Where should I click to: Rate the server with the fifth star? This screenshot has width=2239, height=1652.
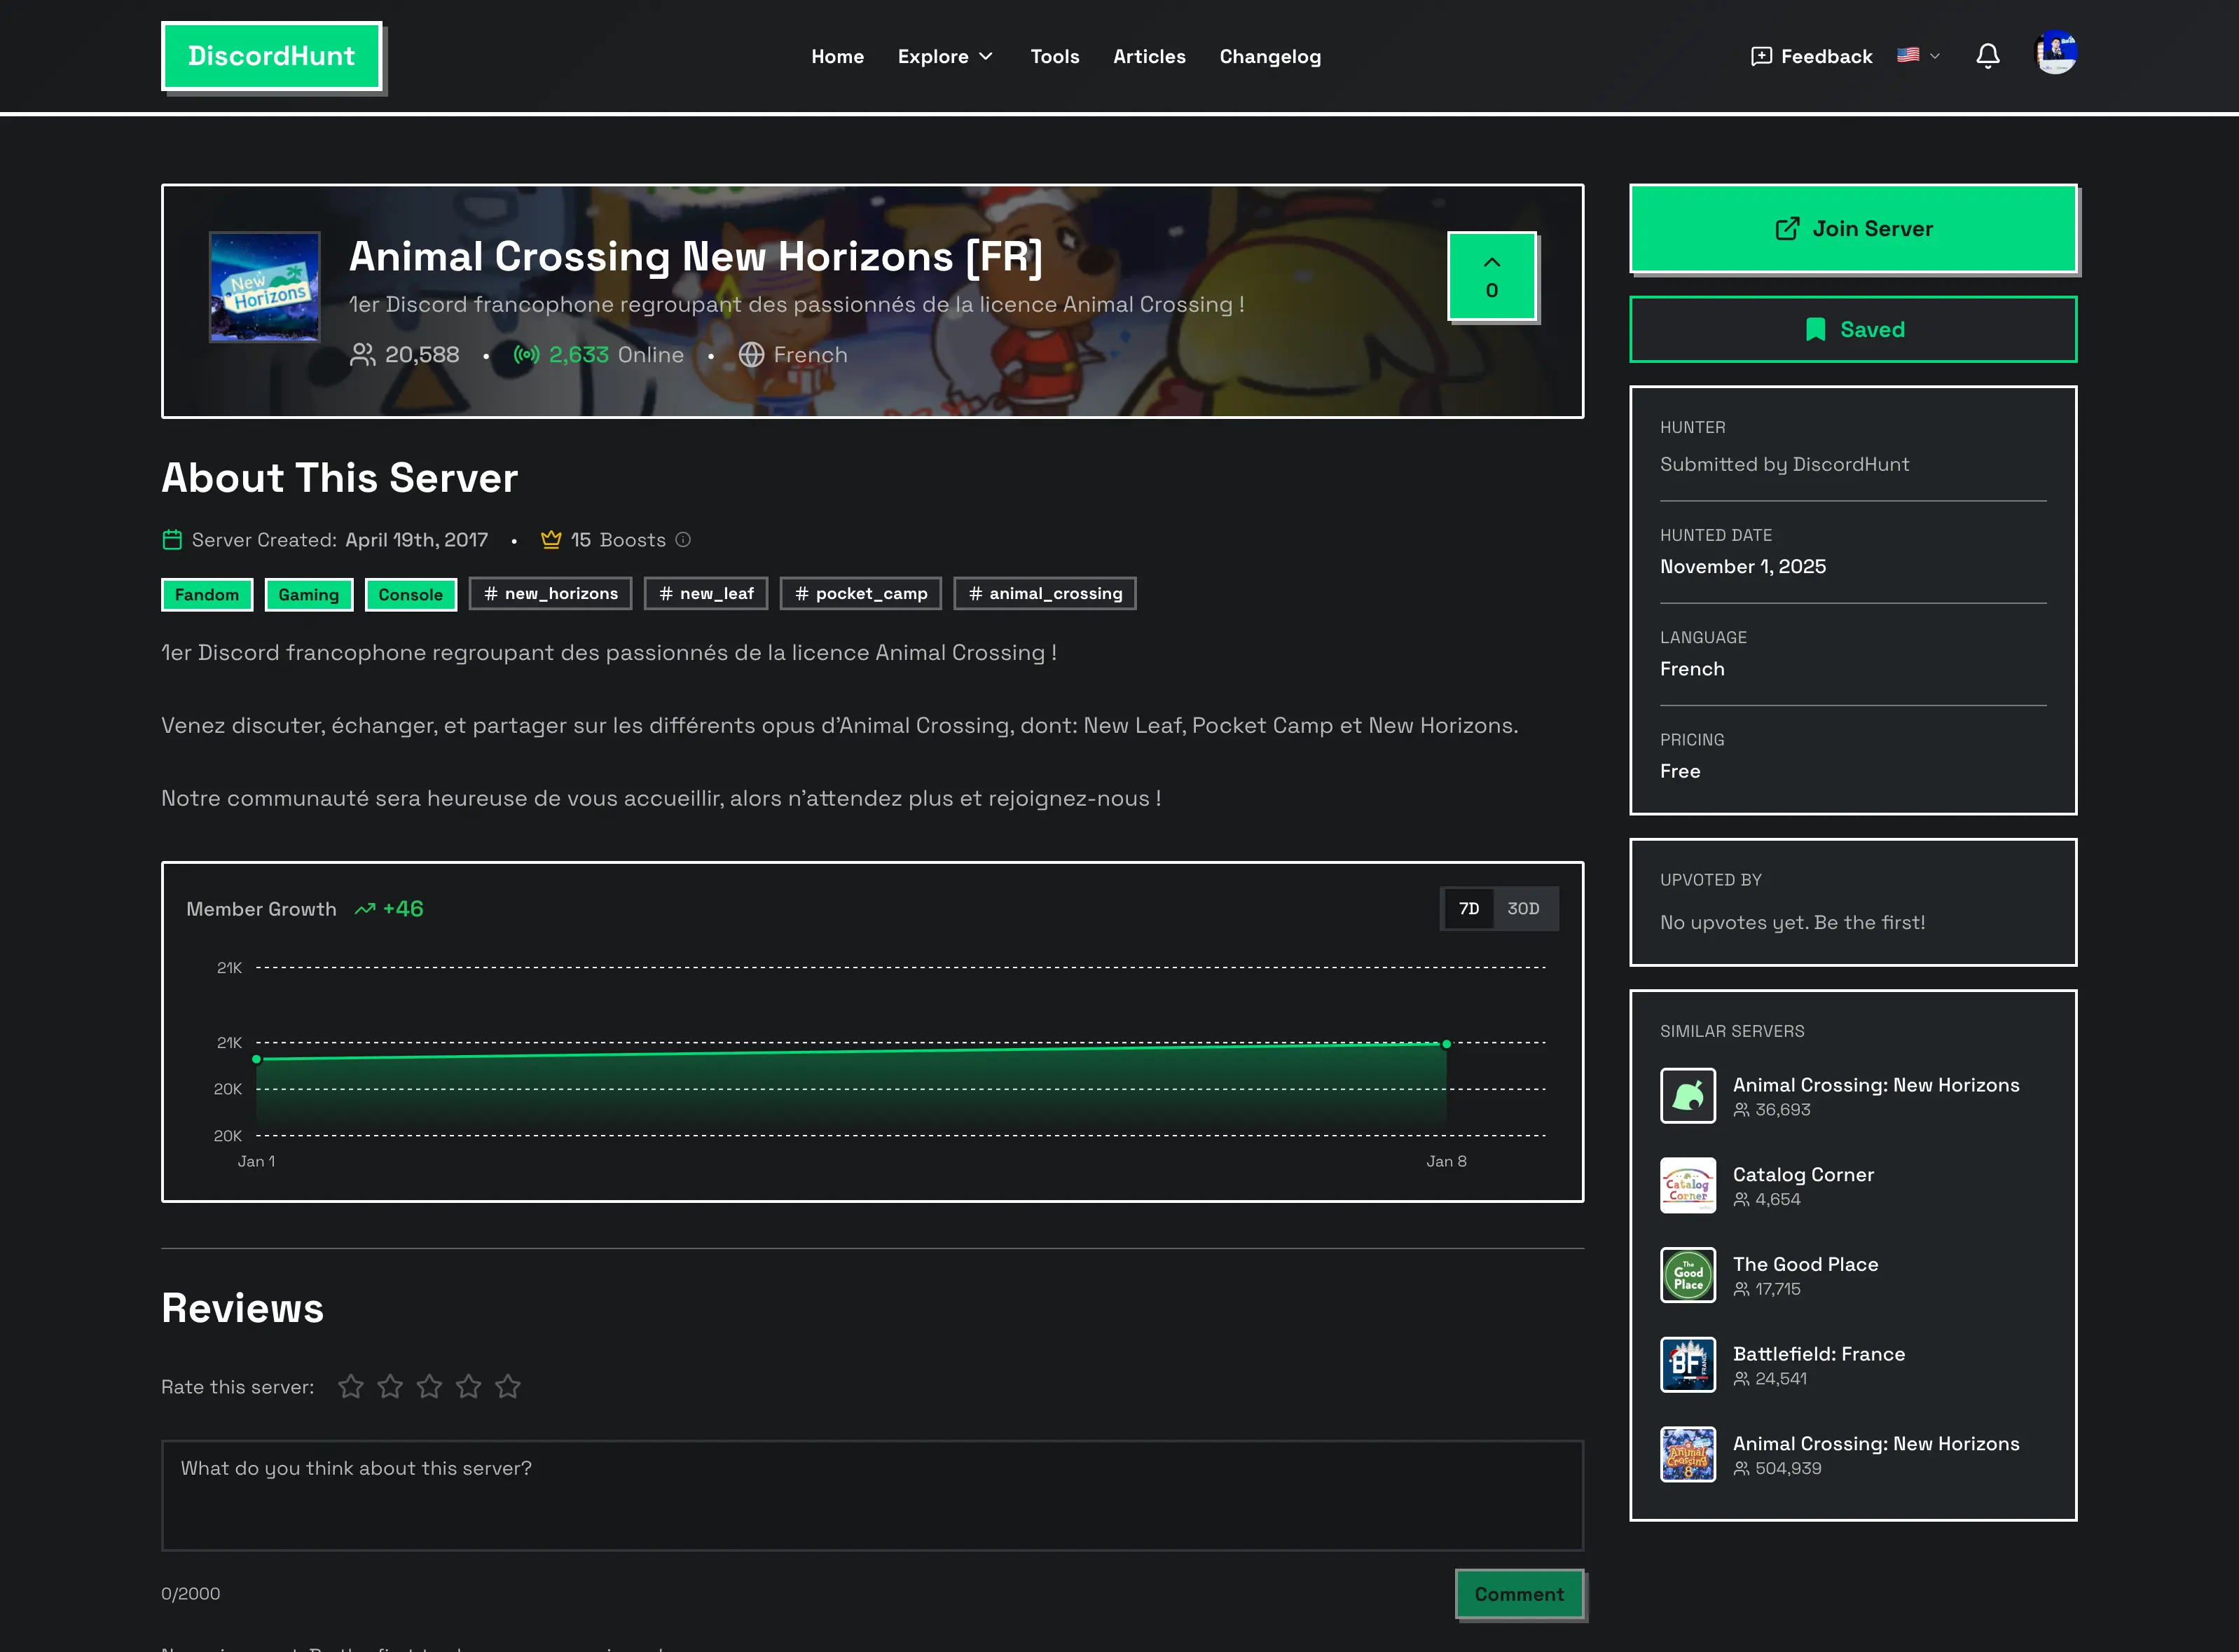click(508, 1387)
